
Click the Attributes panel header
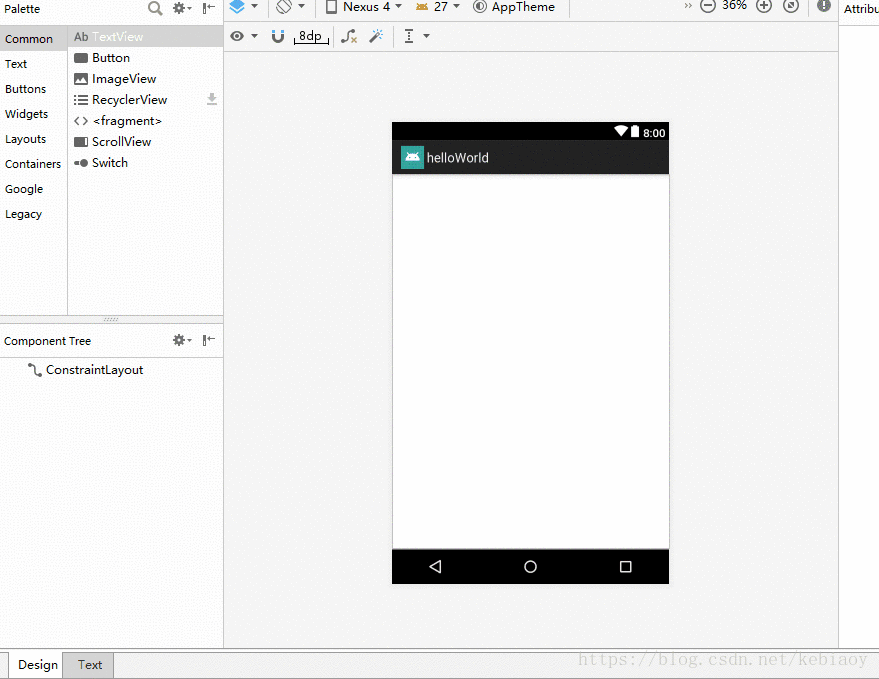[x=862, y=9]
